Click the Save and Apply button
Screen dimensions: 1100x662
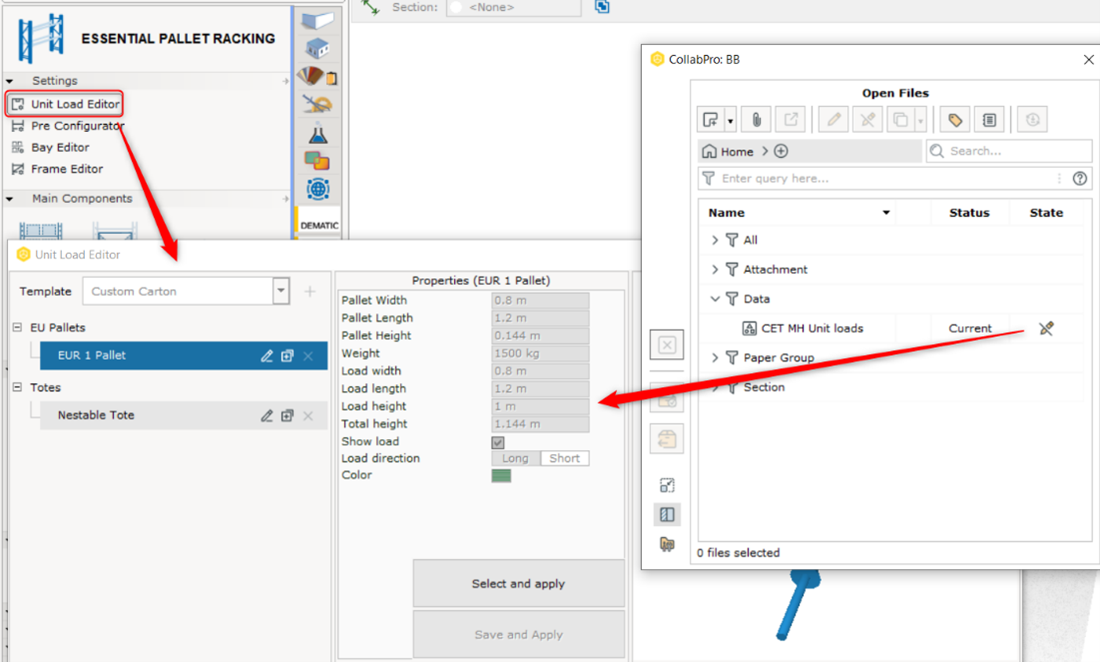click(518, 635)
